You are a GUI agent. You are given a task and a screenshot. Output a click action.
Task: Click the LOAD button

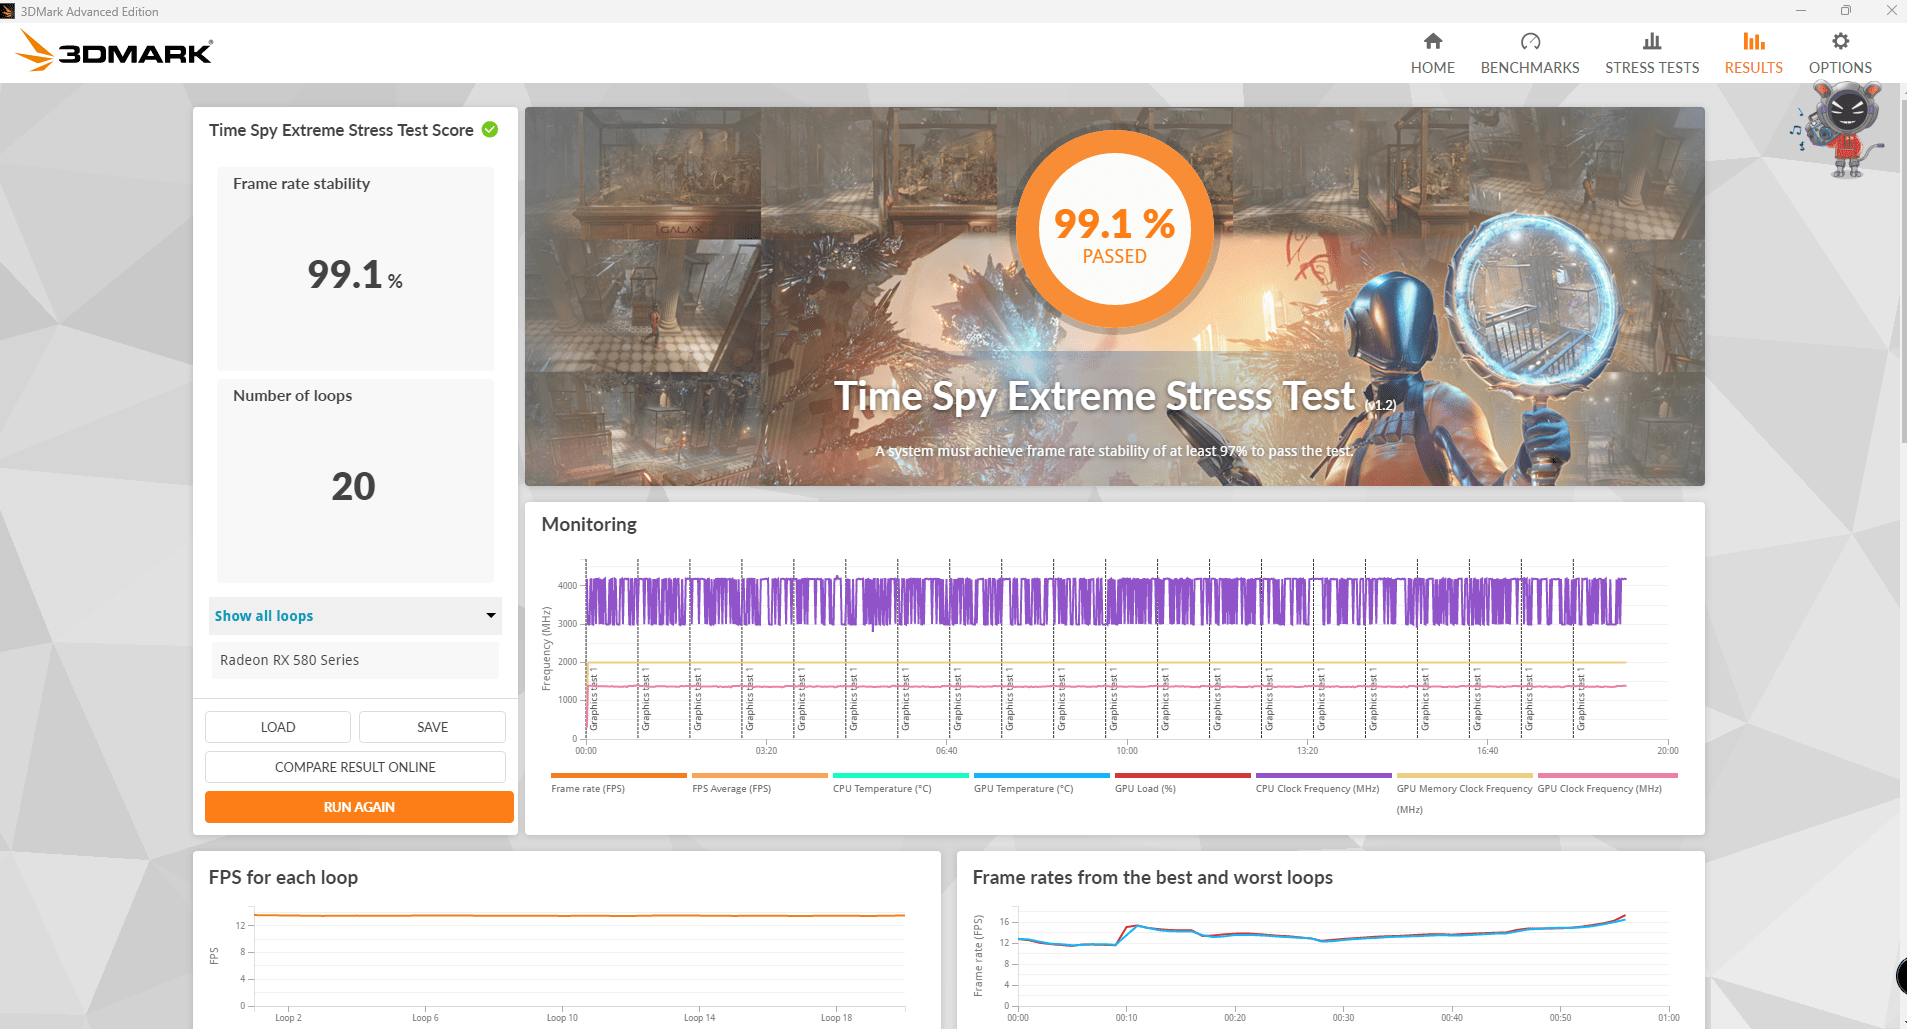click(x=278, y=727)
